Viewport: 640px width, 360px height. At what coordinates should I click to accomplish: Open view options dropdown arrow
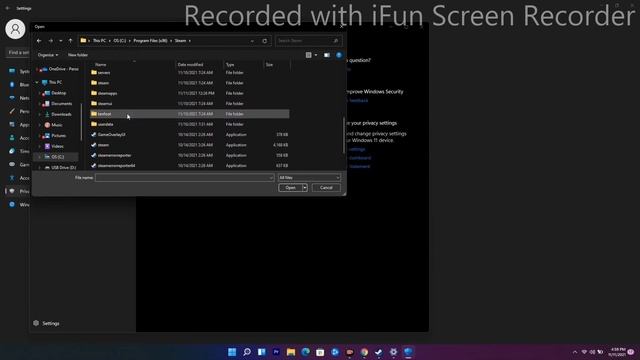coord(316,55)
